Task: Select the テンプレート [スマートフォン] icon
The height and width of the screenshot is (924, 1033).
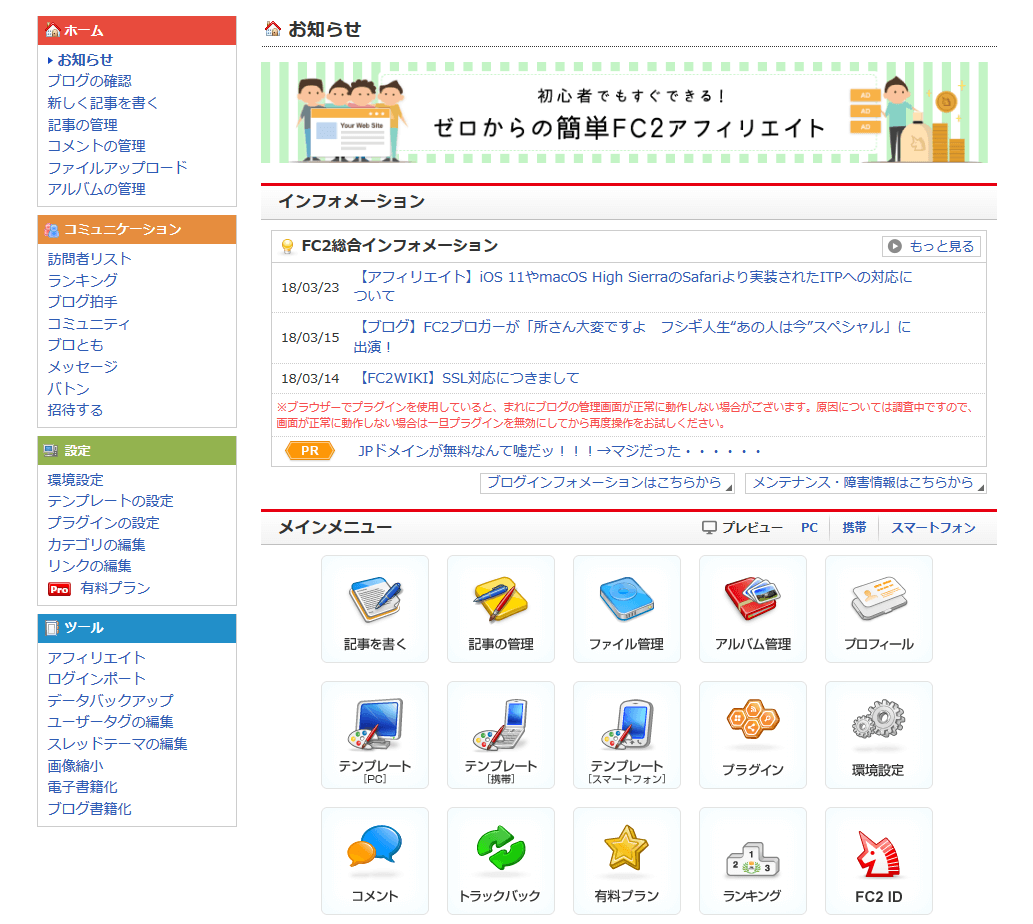Action: pyautogui.click(x=627, y=734)
